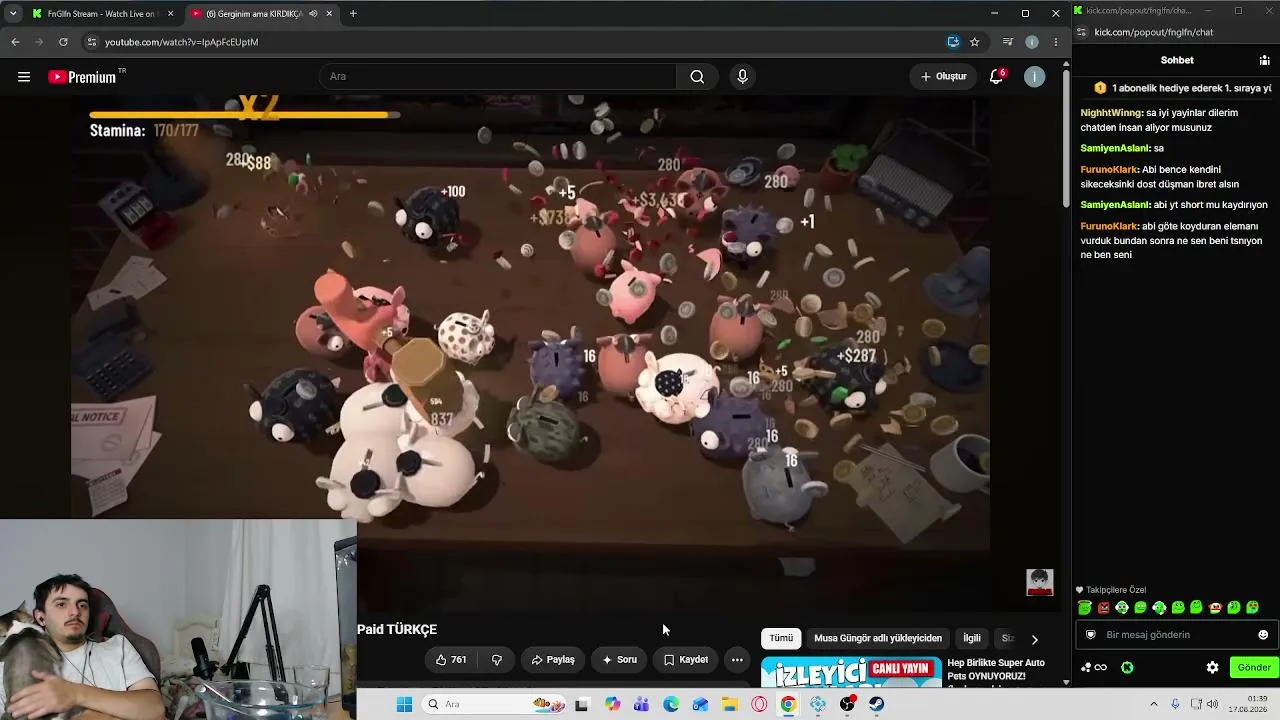Click the green Kick logo icon below the message box
Image resolution: width=1280 pixels, height=720 pixels.
1127,668
